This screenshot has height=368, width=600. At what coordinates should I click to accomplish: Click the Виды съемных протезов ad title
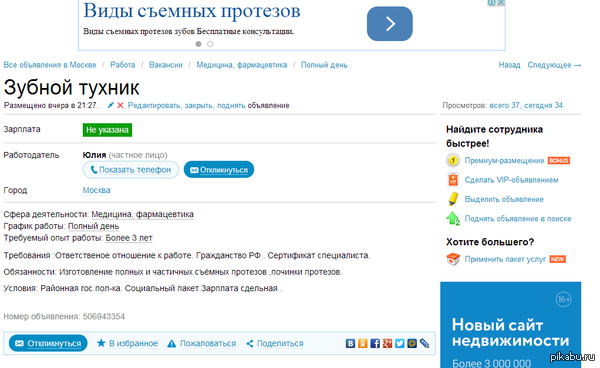pyautogui.click(x=192, y=11)
